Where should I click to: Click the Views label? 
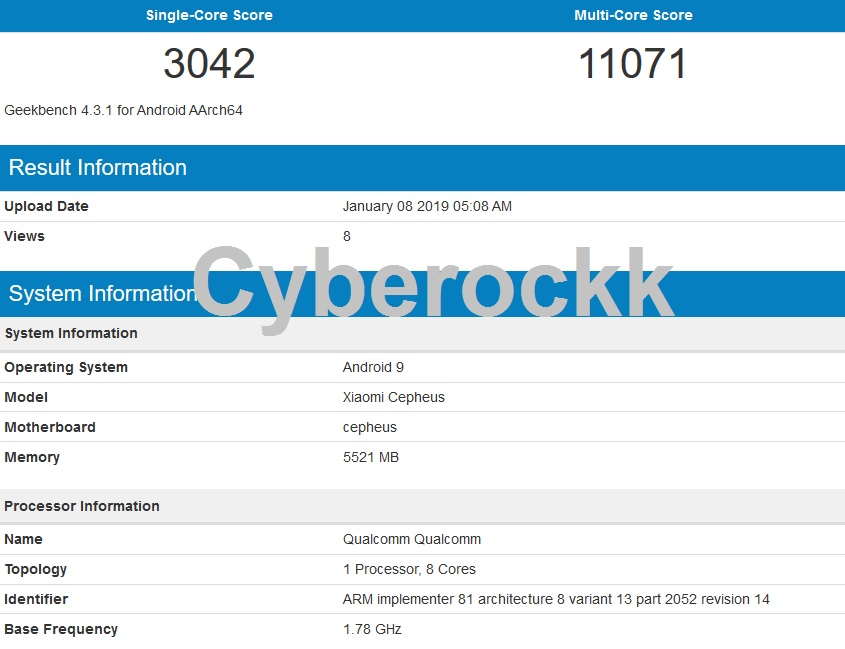tap(24, 236)
